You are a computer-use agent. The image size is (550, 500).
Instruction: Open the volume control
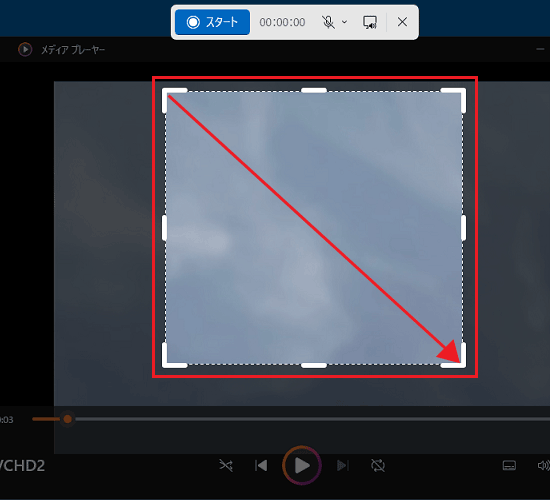point(544,466)
